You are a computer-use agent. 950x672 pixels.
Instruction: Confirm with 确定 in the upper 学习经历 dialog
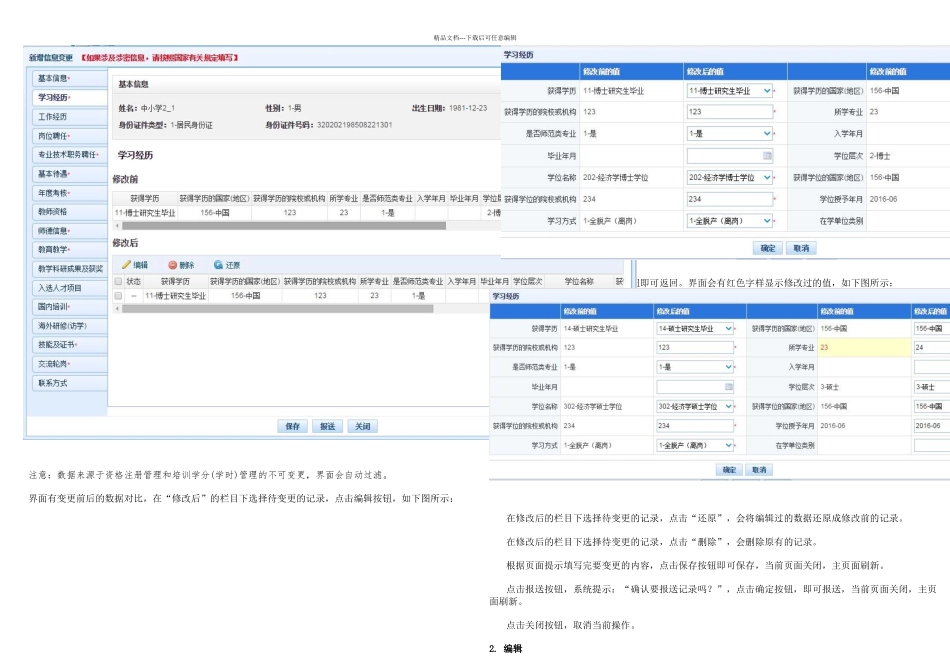coord(768,248)
